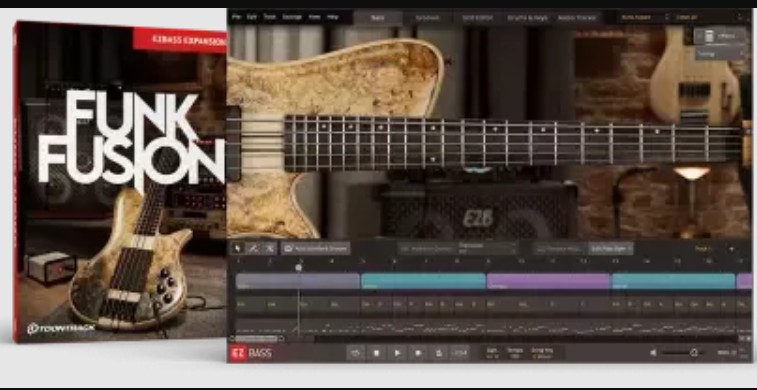Image resolution: width=757 pixels, height=390 pixels.
Task: Click the Edit Play Style button
Action: coord(611,249)
